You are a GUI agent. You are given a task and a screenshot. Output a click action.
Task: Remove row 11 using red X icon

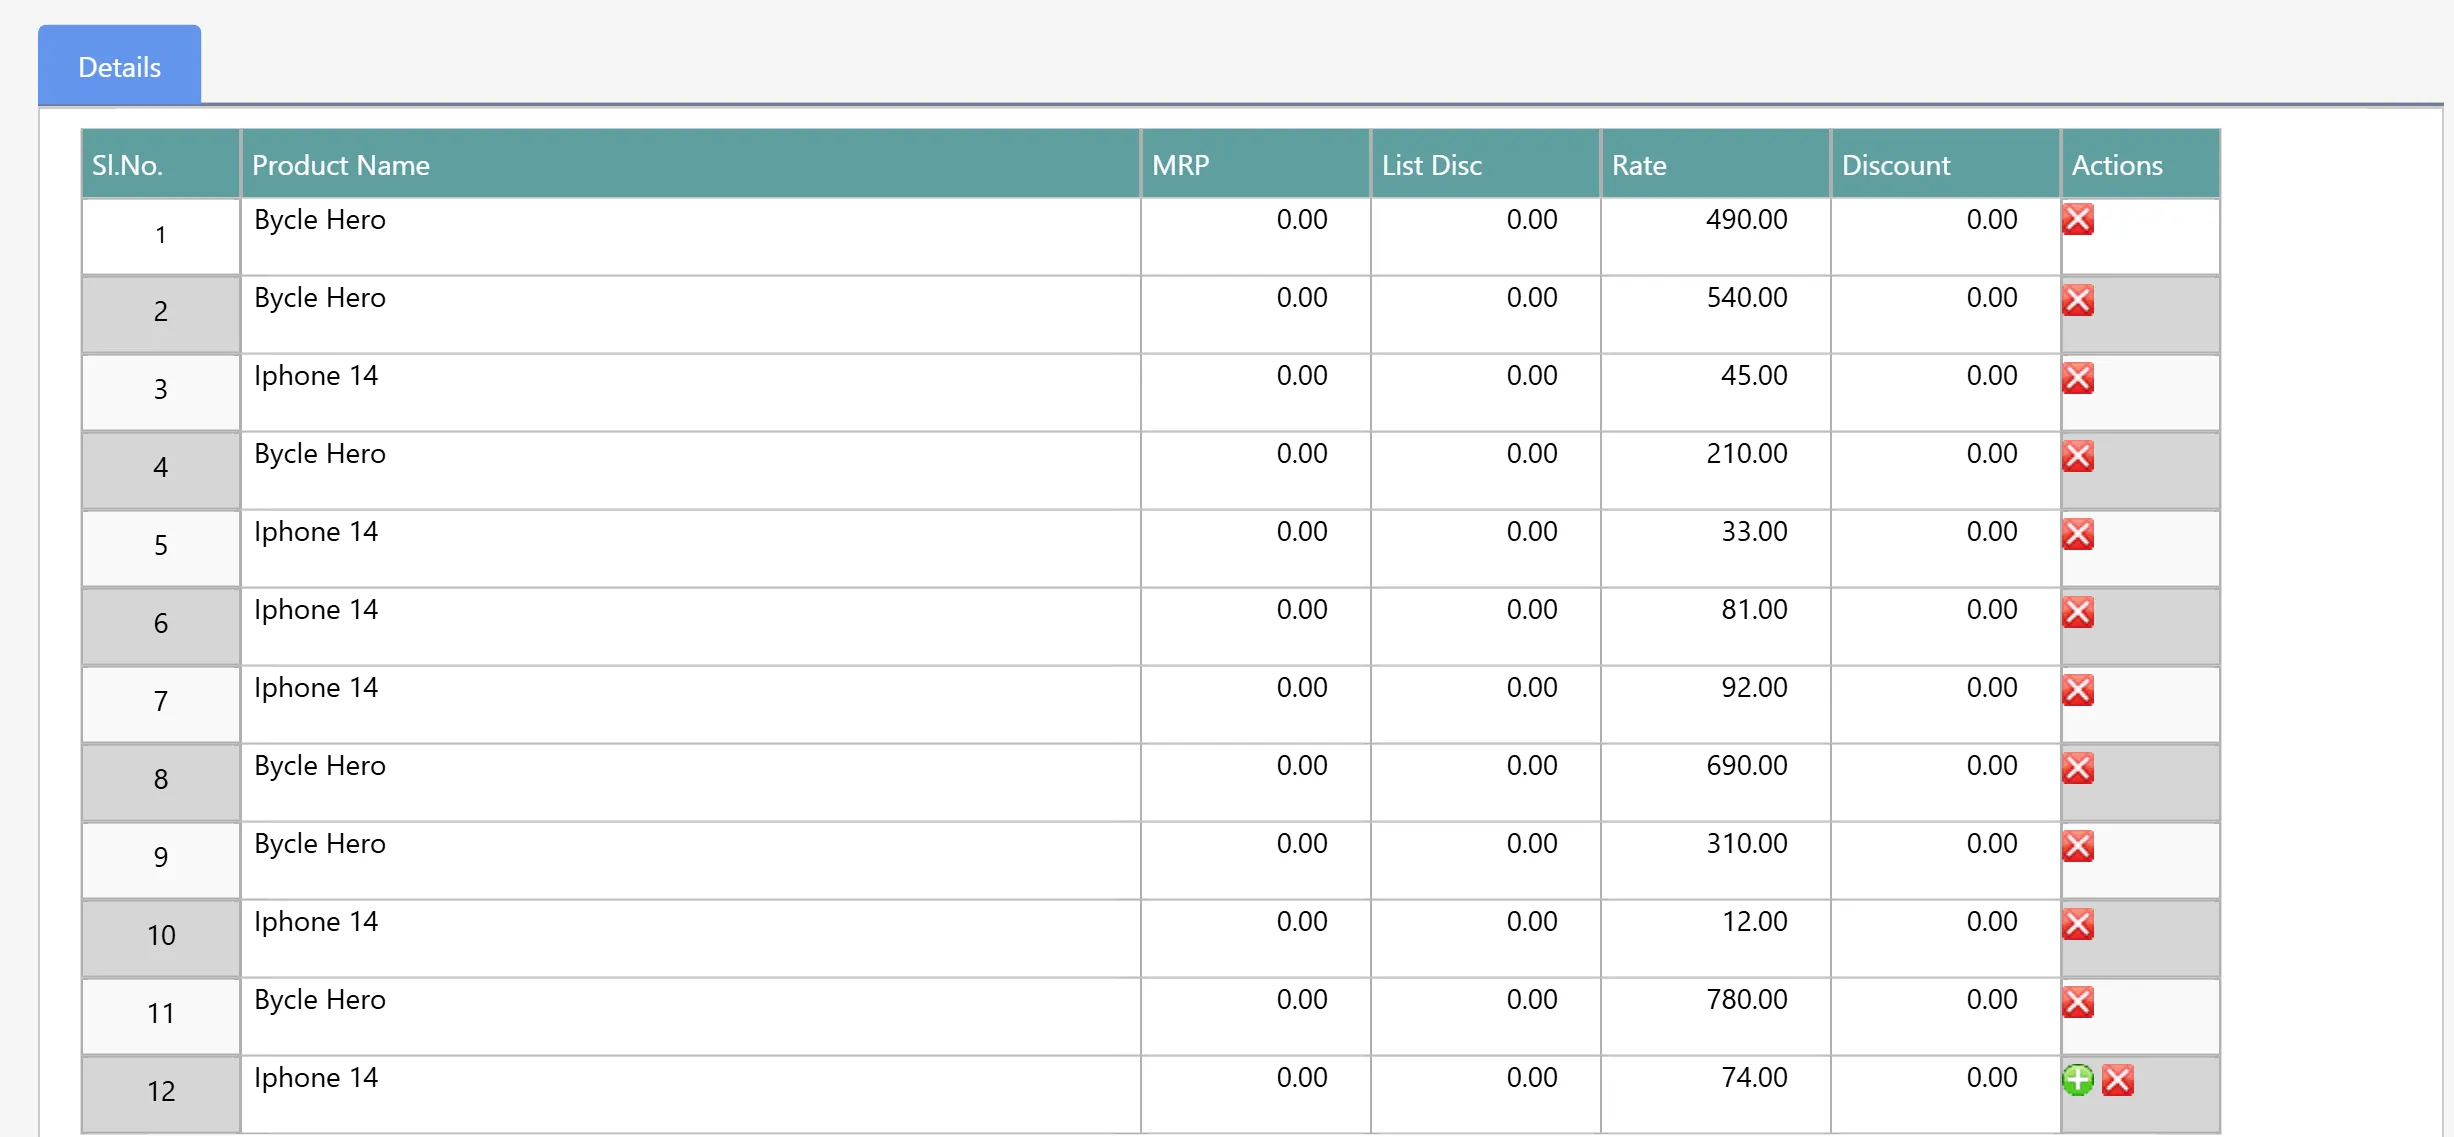(x=2078, y=1001)
